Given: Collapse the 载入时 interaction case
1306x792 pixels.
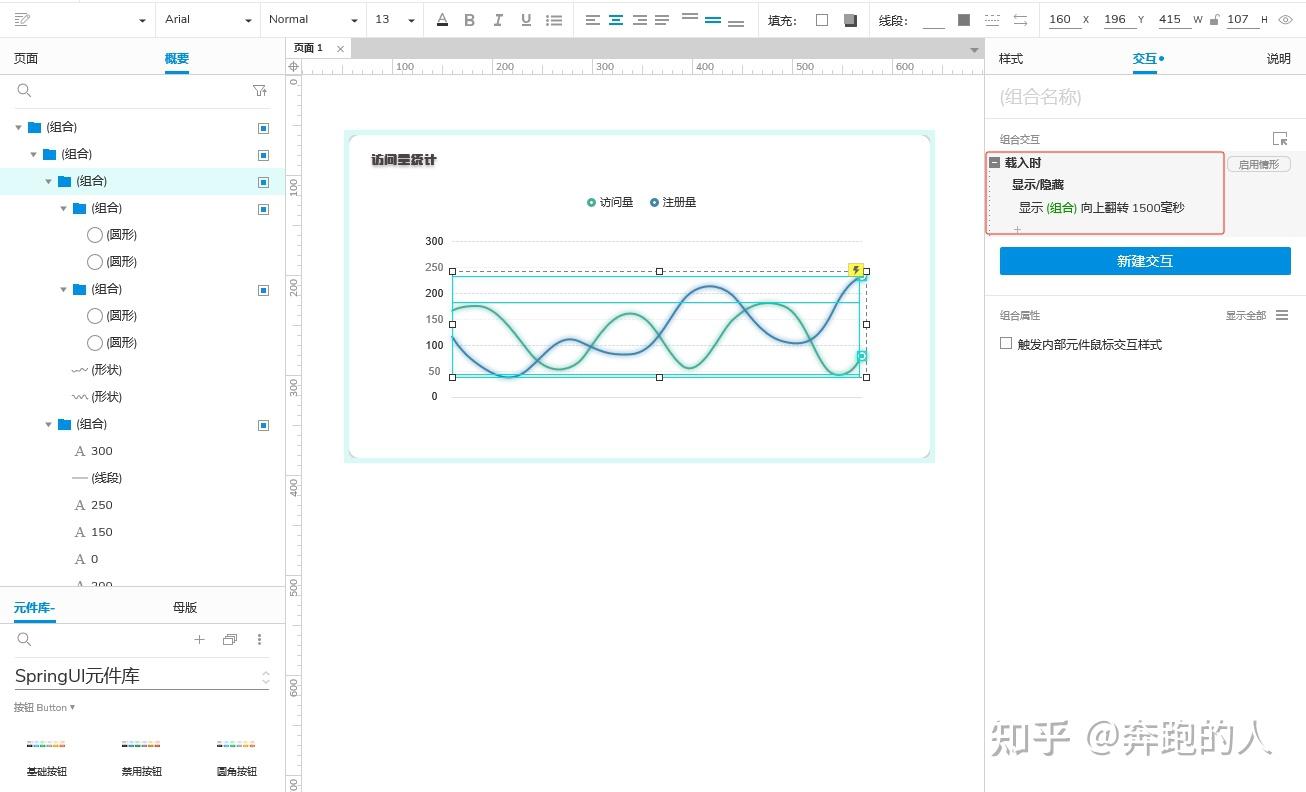Looking at the screenshot, I should click(994, 162).
